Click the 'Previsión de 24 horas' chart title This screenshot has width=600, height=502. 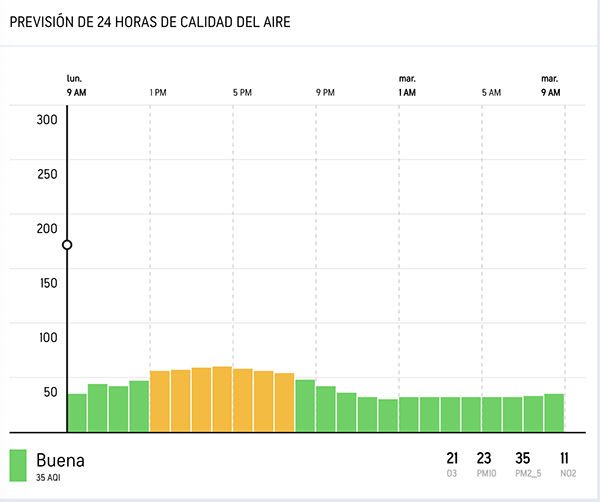point(150,22)
